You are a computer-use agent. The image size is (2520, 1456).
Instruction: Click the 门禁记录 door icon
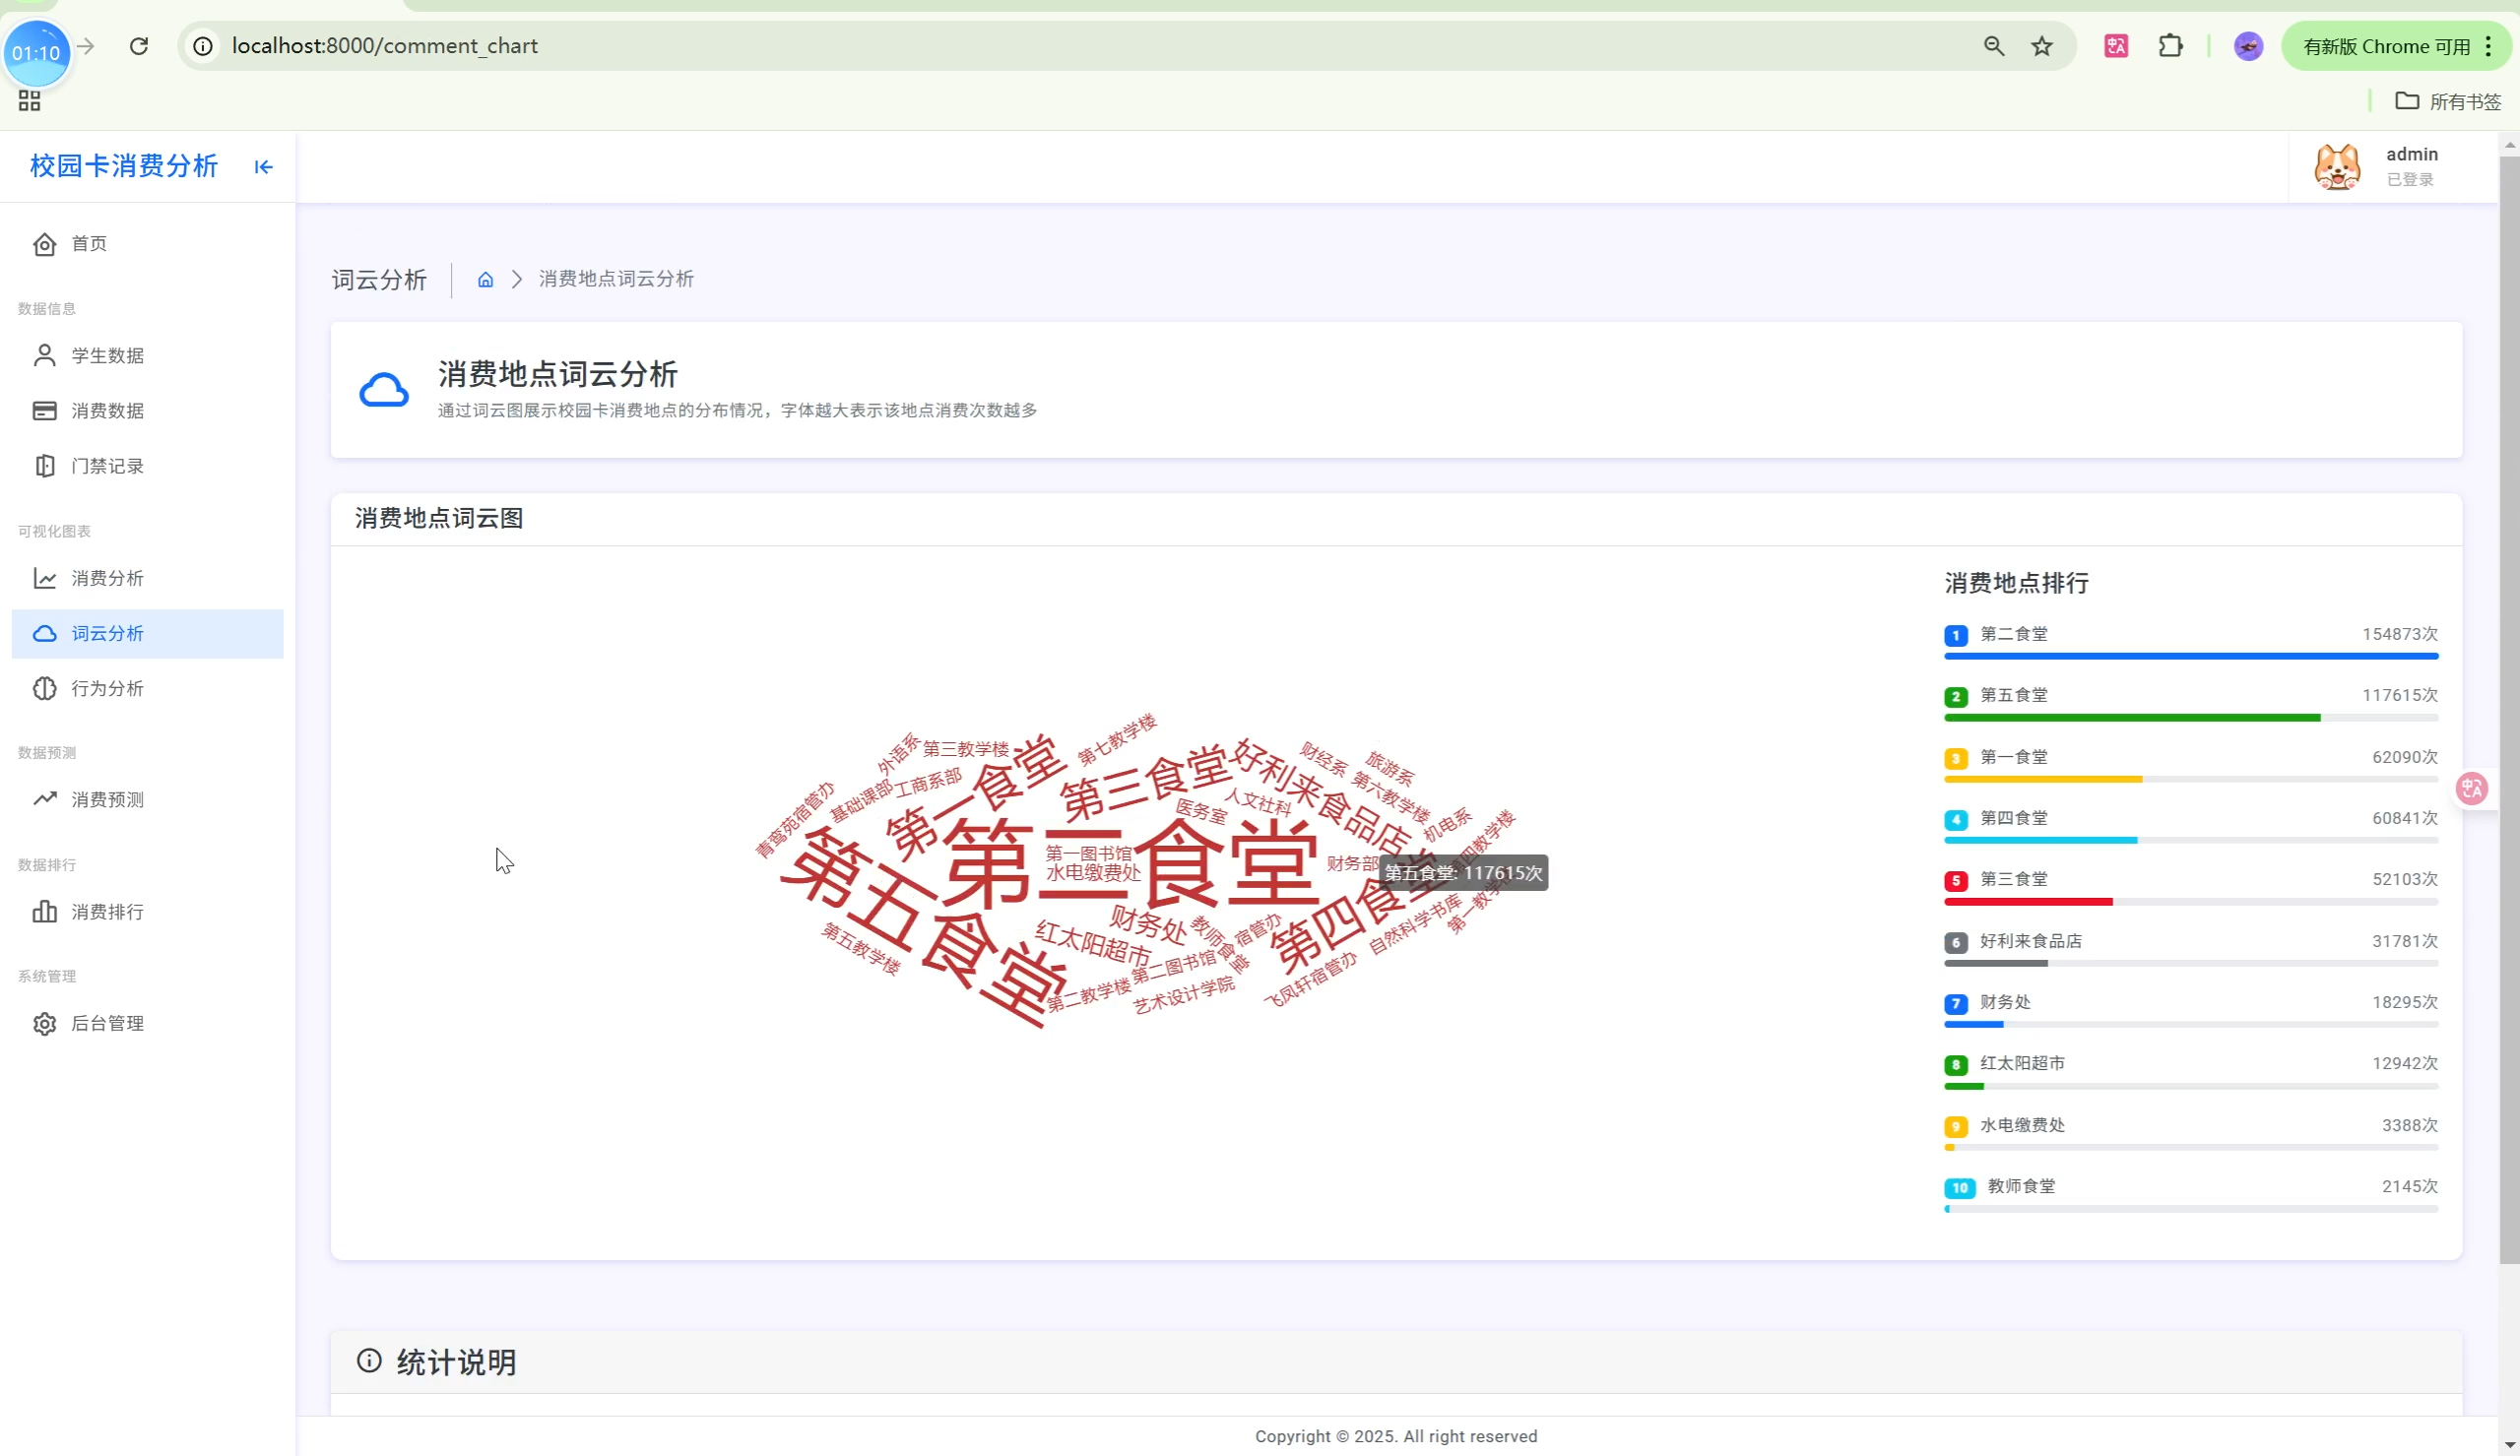44,466
